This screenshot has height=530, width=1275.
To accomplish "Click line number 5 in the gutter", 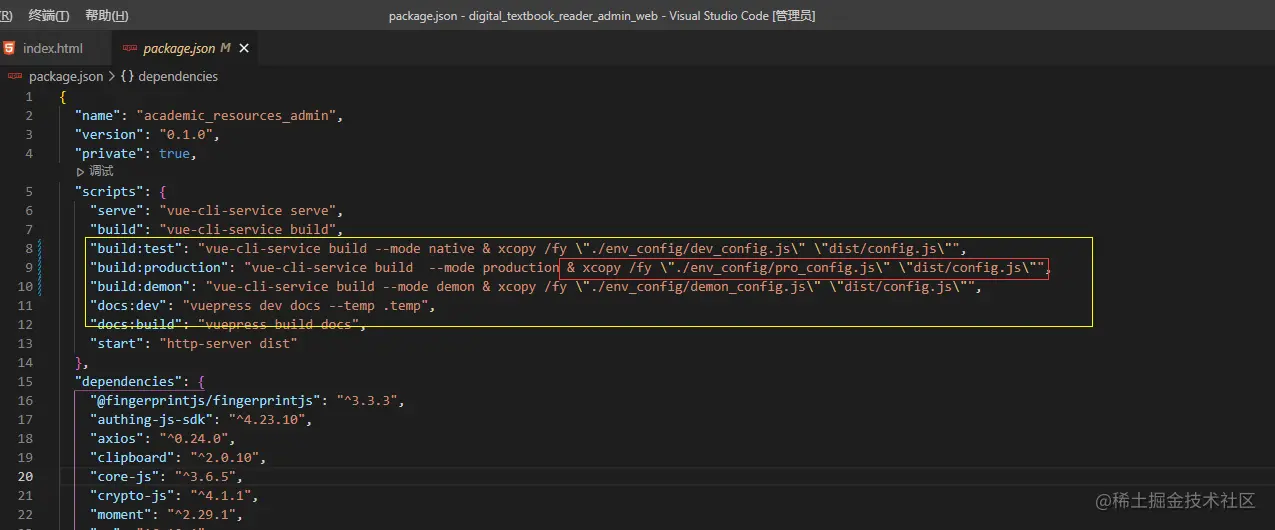I will (x=29, y=191).
